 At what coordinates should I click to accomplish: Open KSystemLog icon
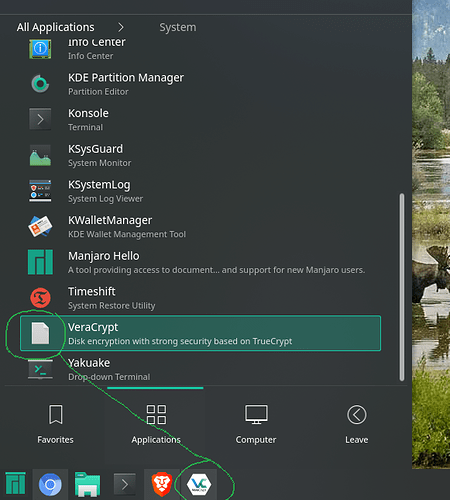40,191
